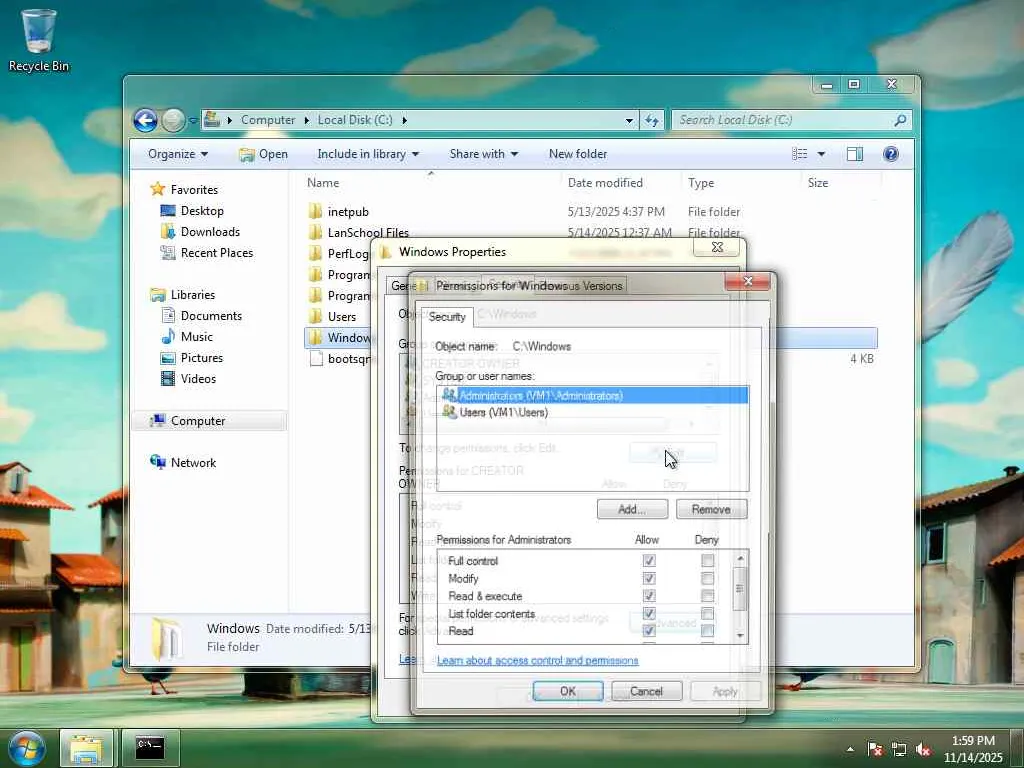Viewport: 1024px width, 768px height.
Task: Click the muted volume tray icon
Action: (923, 749)
